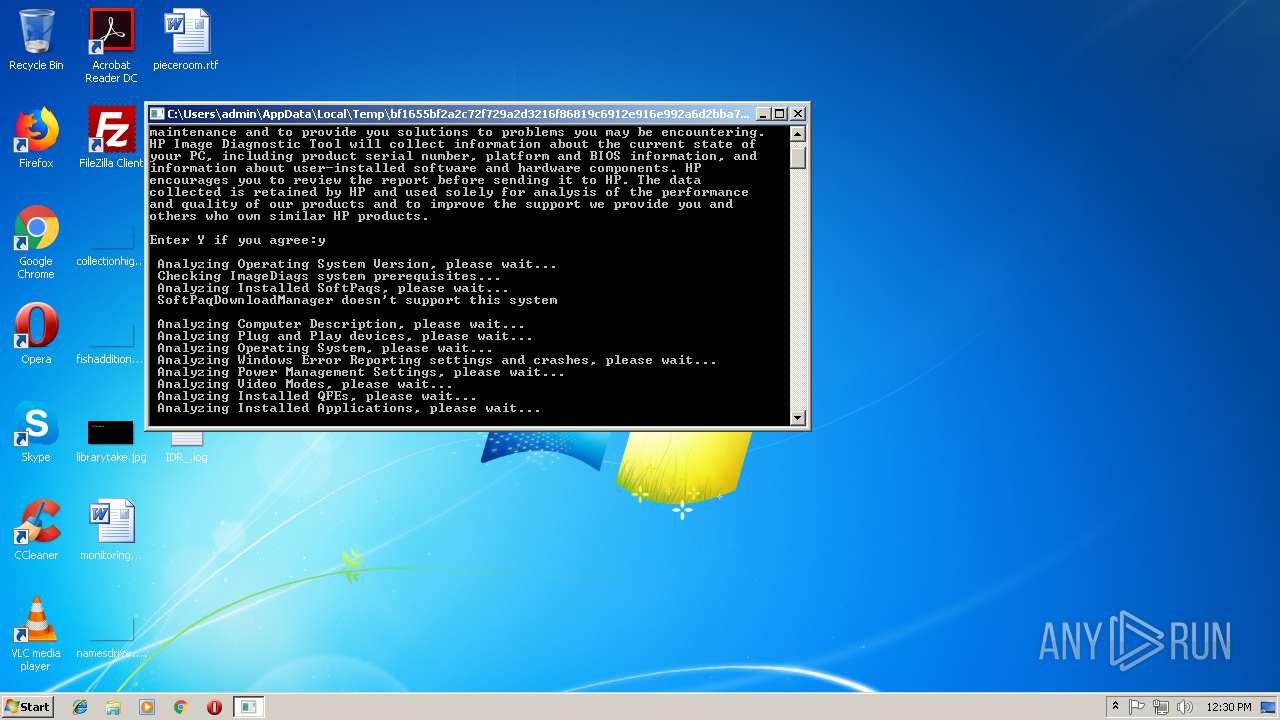1280x720 pixels.
Task: Open console window system menu icon
Action: pos(157,114)
